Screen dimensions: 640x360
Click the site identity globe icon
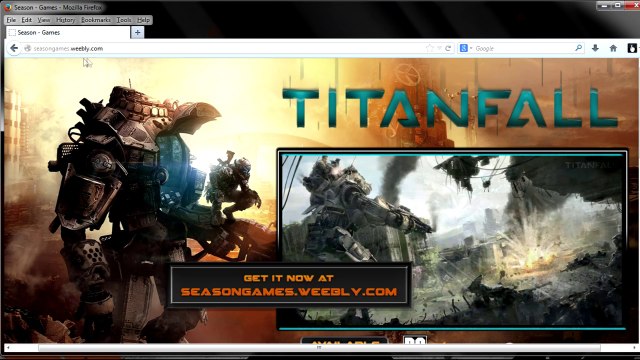pos(28,48)
